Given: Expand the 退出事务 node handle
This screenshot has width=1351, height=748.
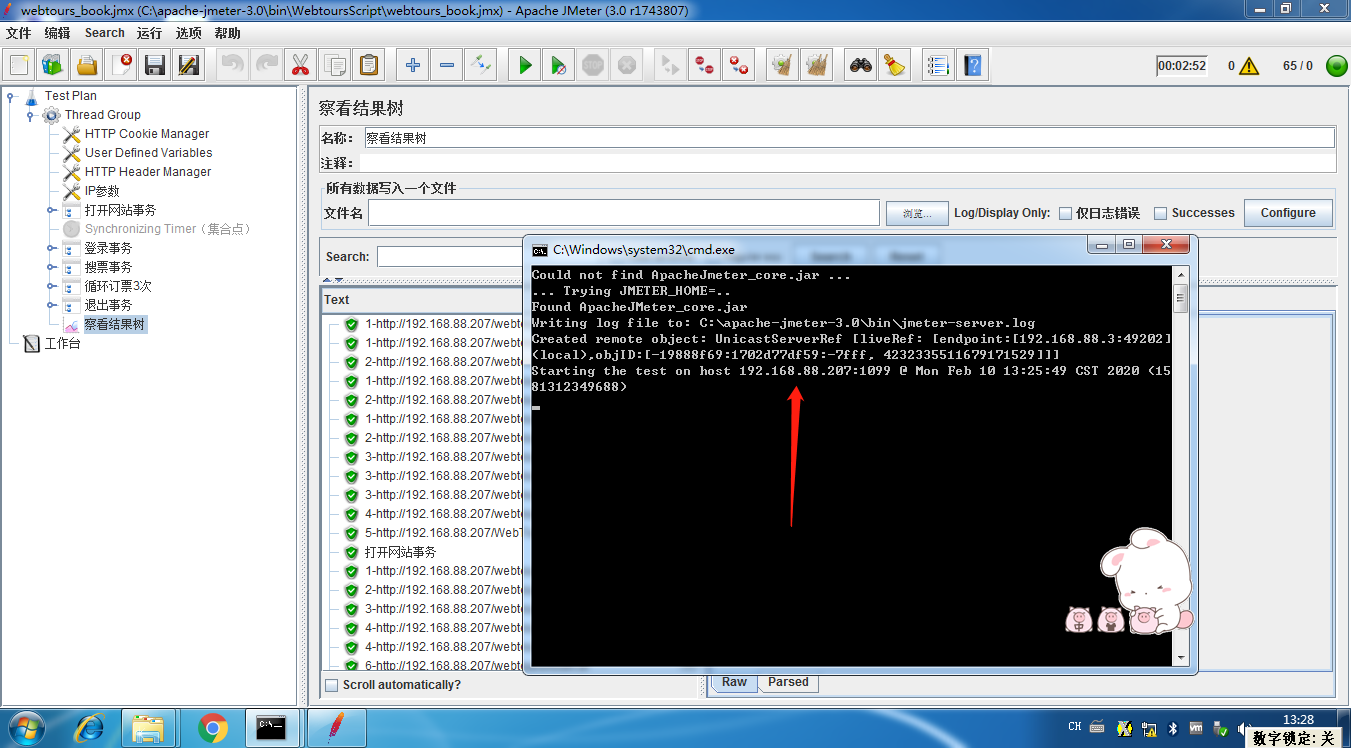Looking at the screenshot, I should pos(51,306).
